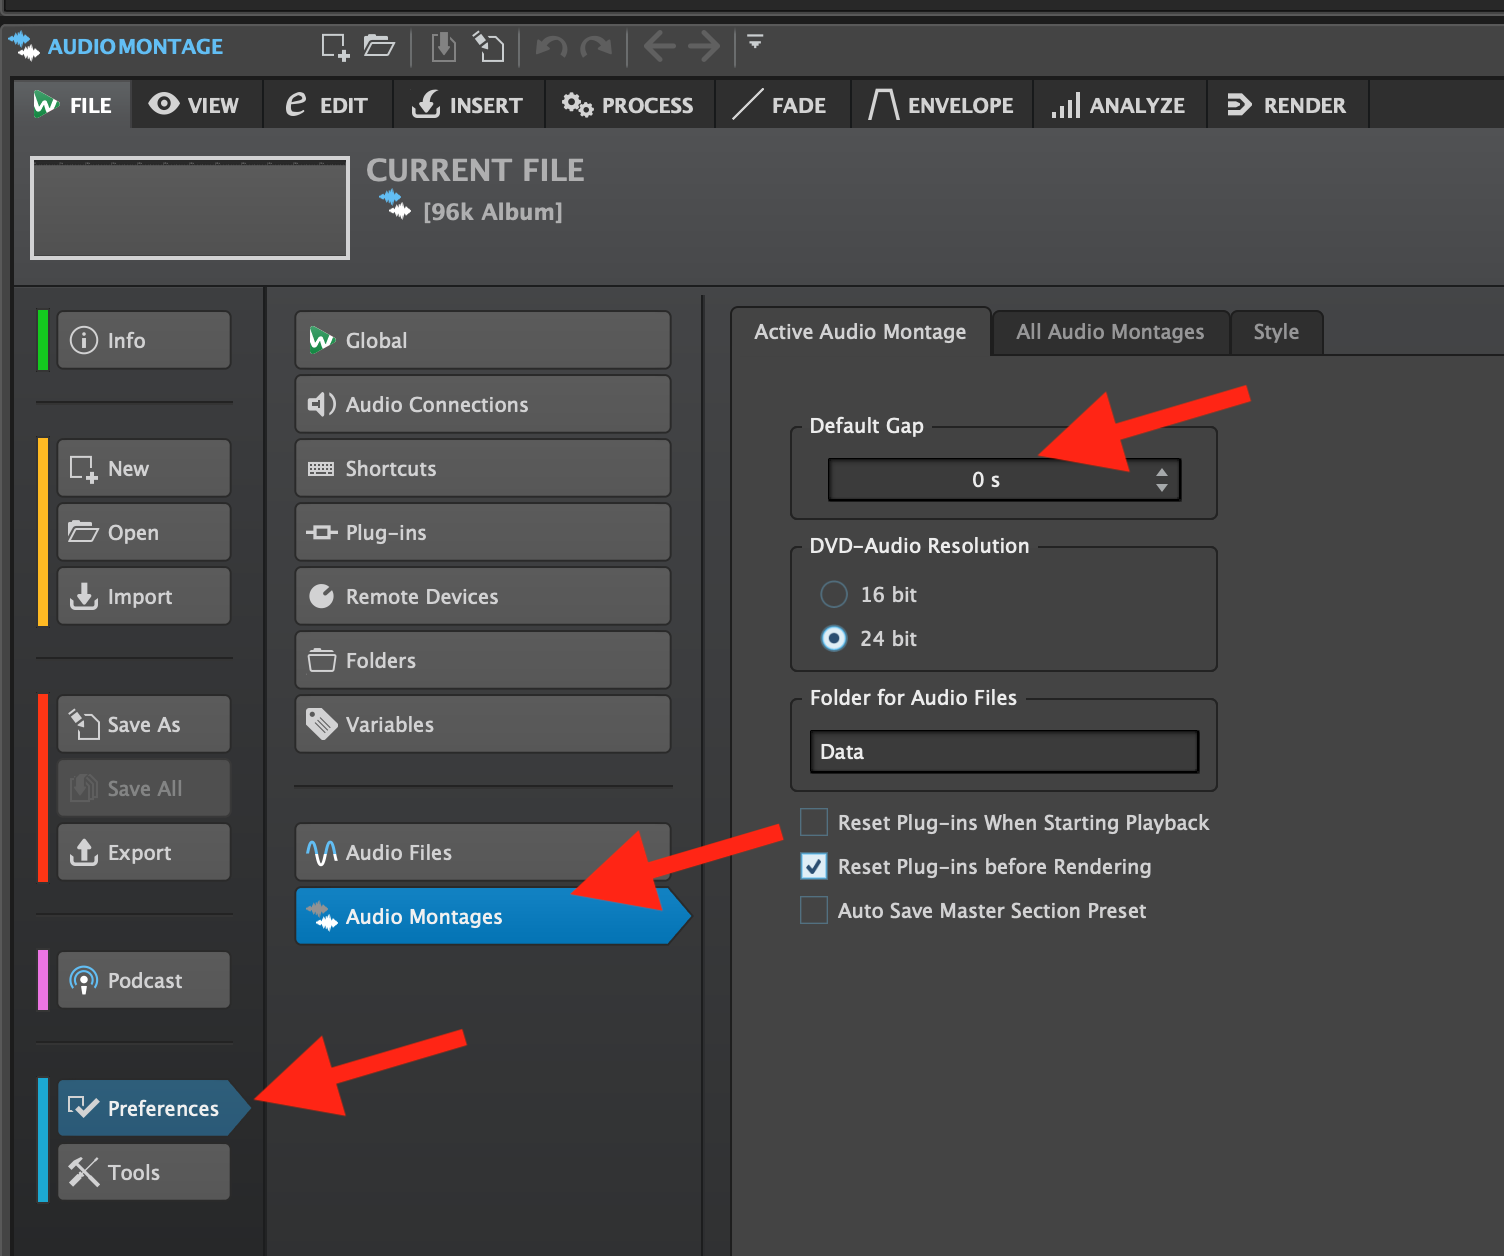Open the toolbar customize dropdown arrow
The image size is (1504, 1256).
[755, 42]
